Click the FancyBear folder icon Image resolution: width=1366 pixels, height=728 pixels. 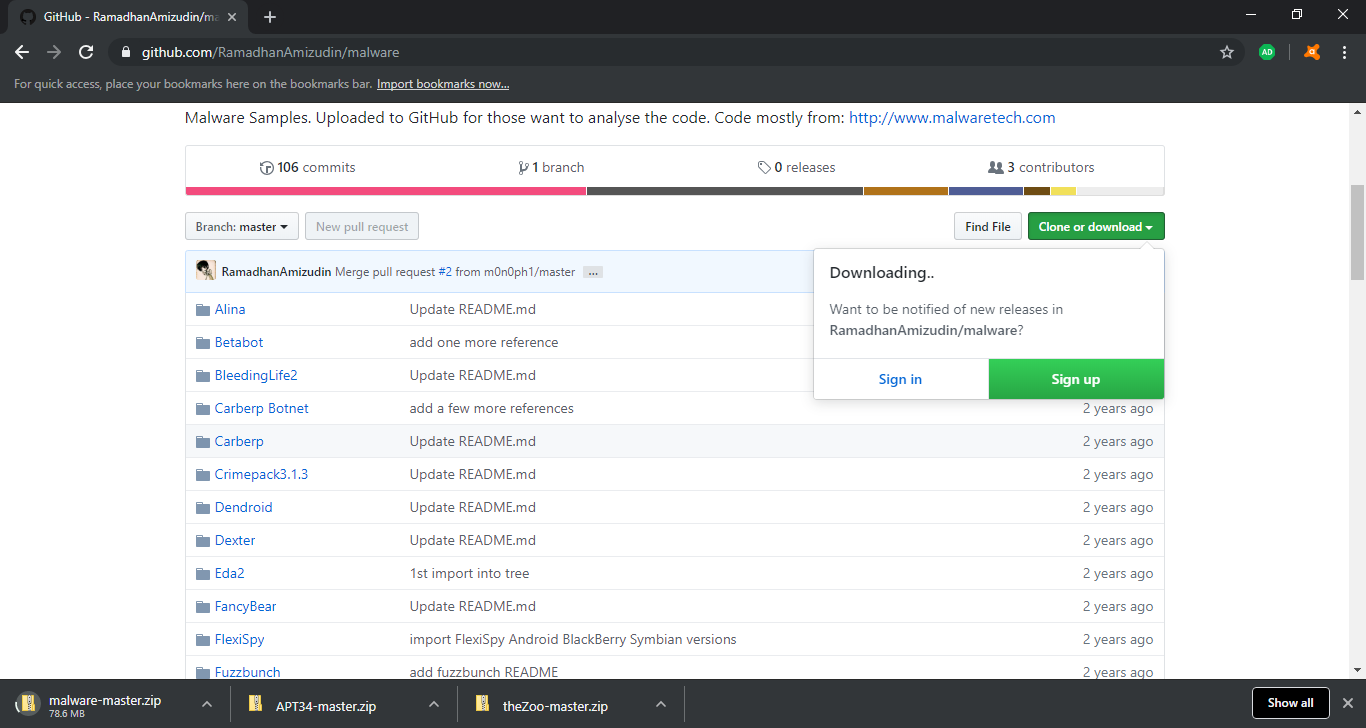[x=203, y=607]
